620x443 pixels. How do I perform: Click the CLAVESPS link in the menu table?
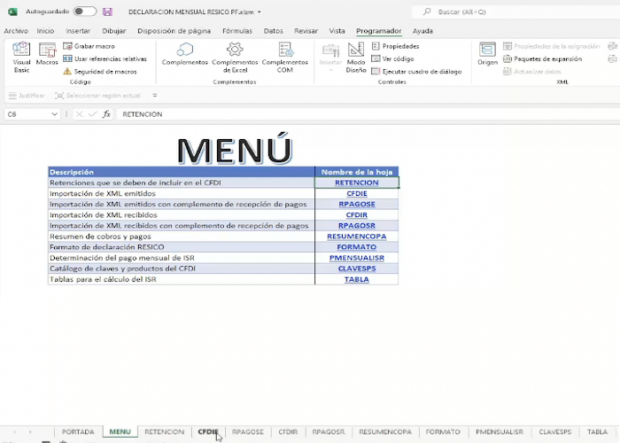[x=356, y=269]
